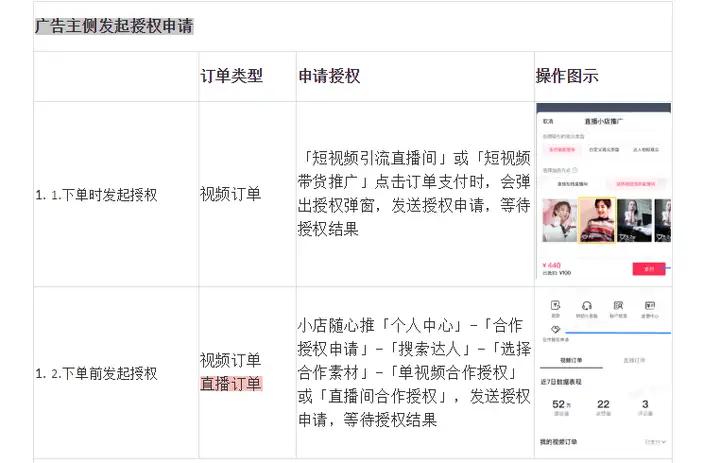Switch to the 直播订单 tab in the screenshot
Viewport: 720px width, 463px height.
(634, 360)
